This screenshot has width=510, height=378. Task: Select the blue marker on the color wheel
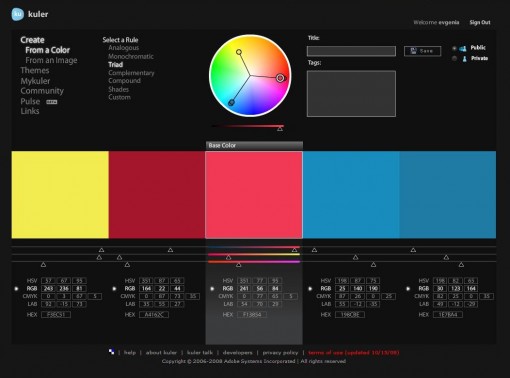point(231,103)
